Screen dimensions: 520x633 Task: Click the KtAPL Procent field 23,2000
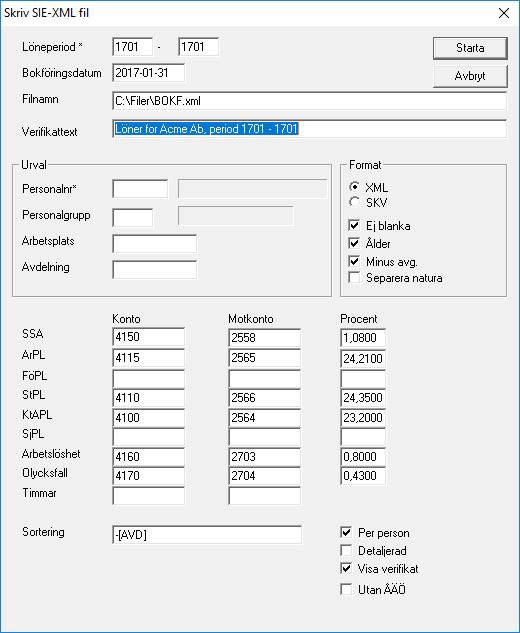point(363,418)
